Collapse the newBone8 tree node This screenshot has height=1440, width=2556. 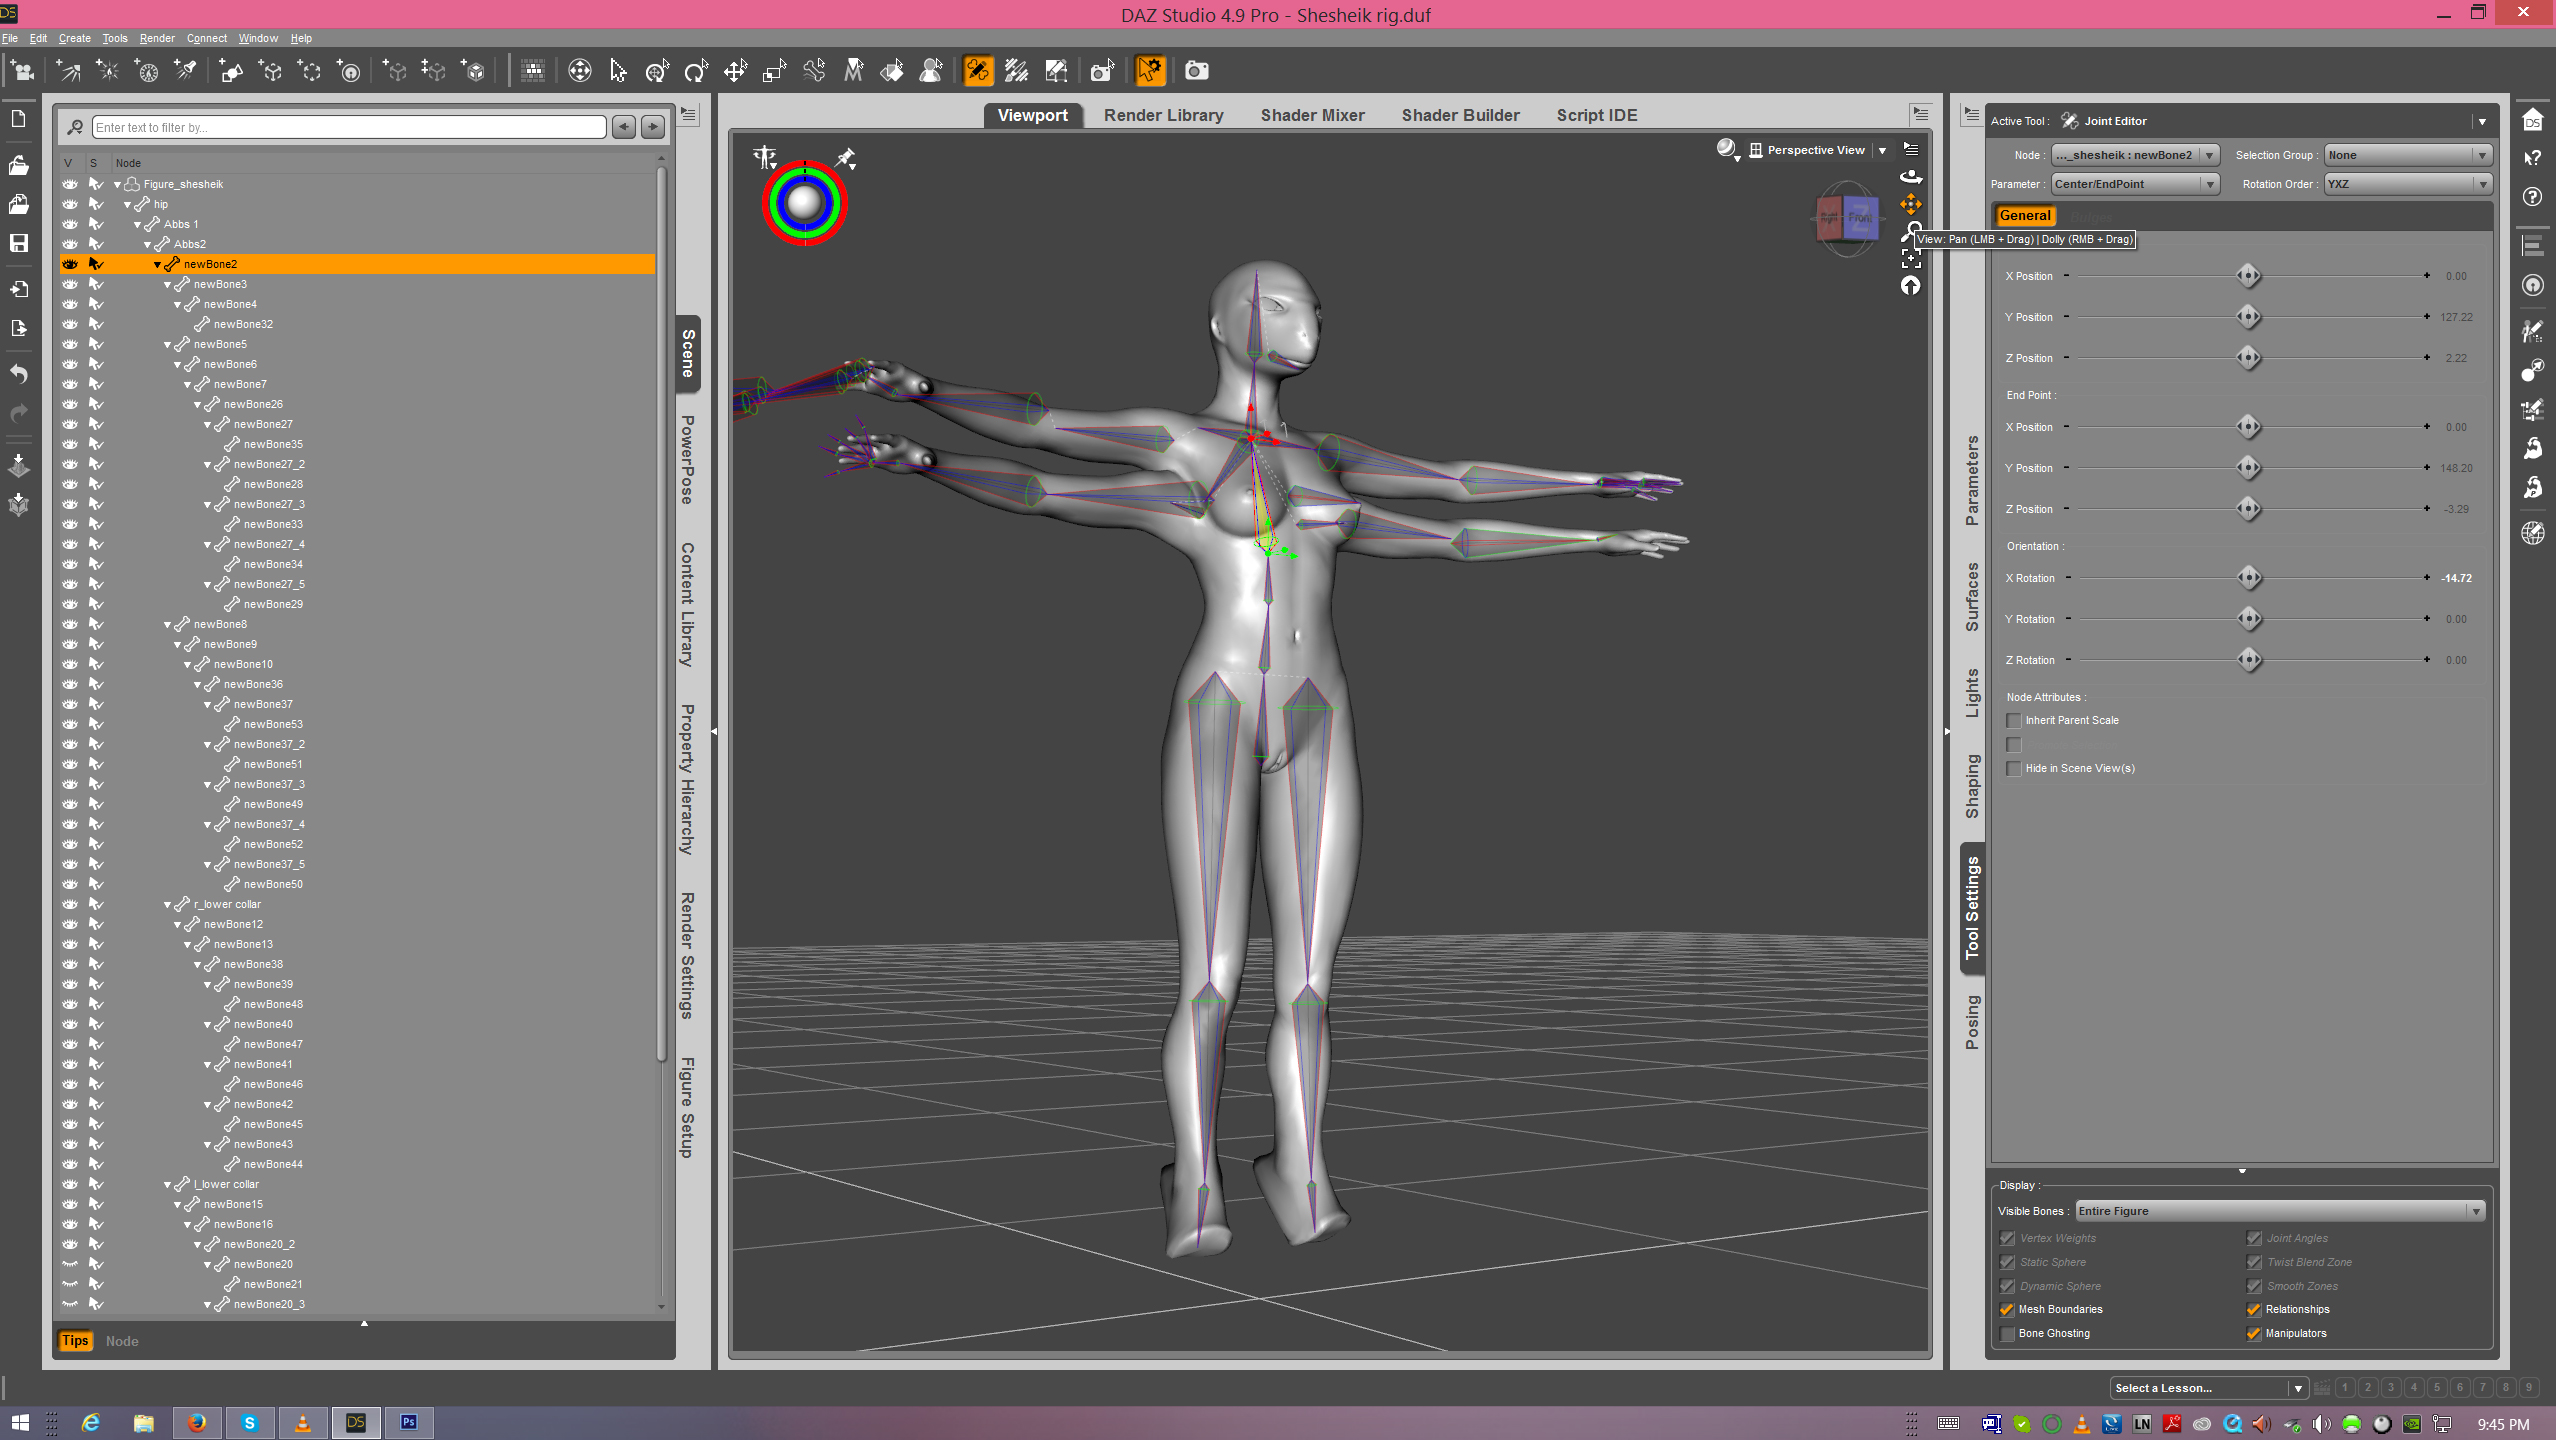click(x=167, y=624)
